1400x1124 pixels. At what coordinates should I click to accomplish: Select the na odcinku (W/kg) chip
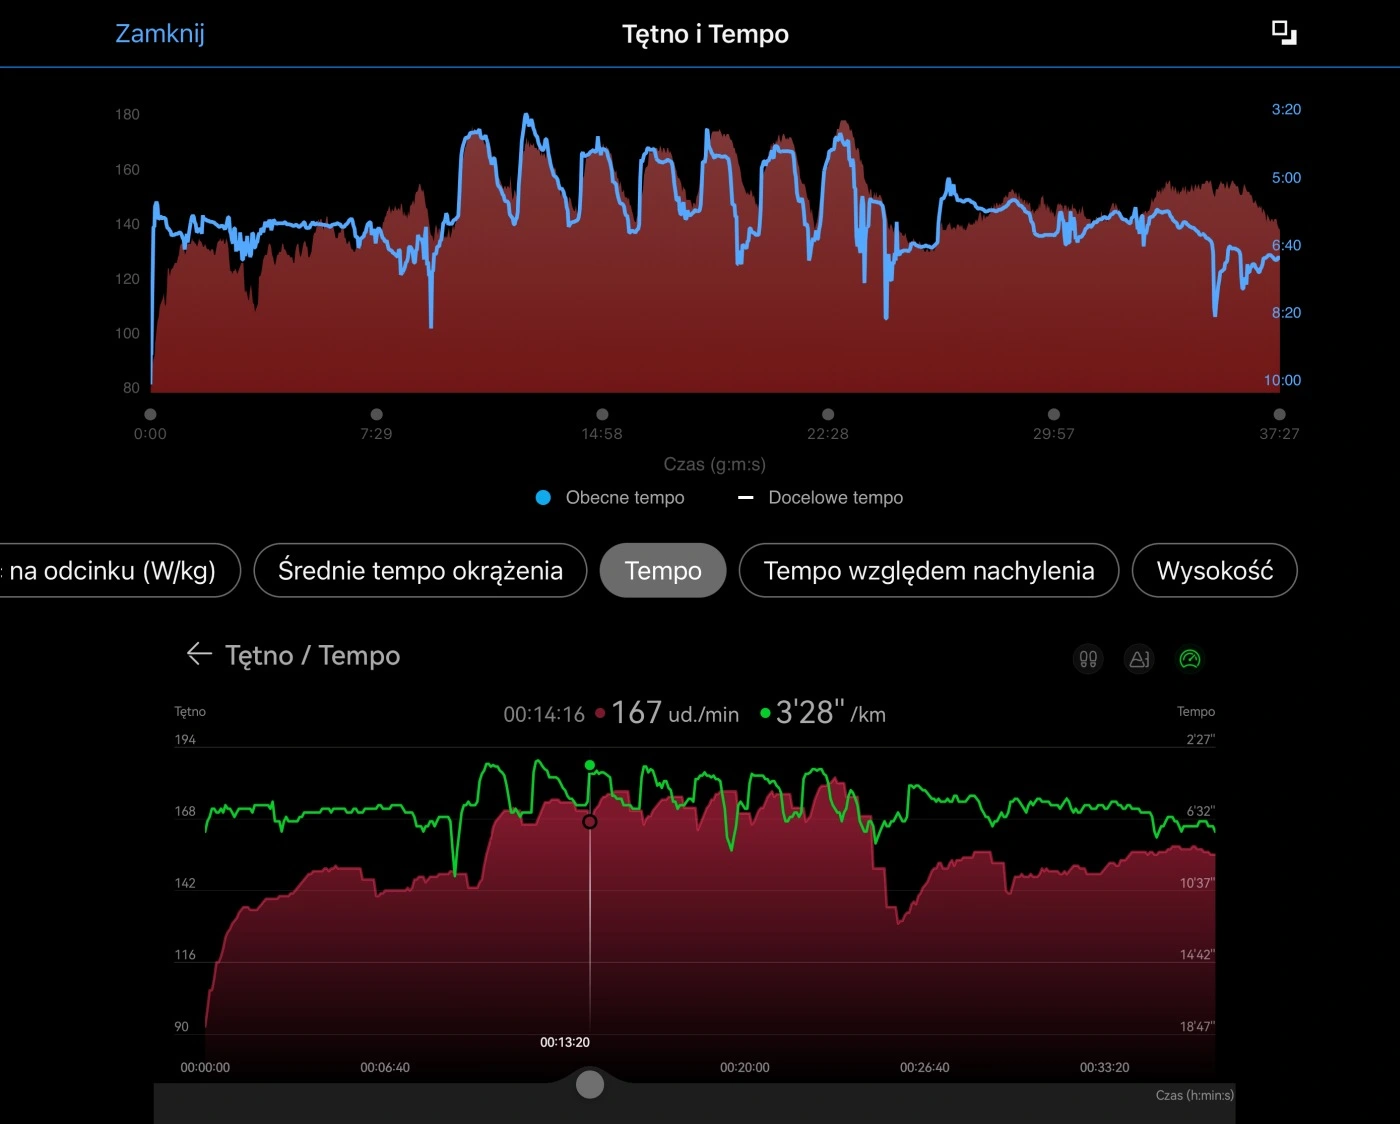coord(115,570)
